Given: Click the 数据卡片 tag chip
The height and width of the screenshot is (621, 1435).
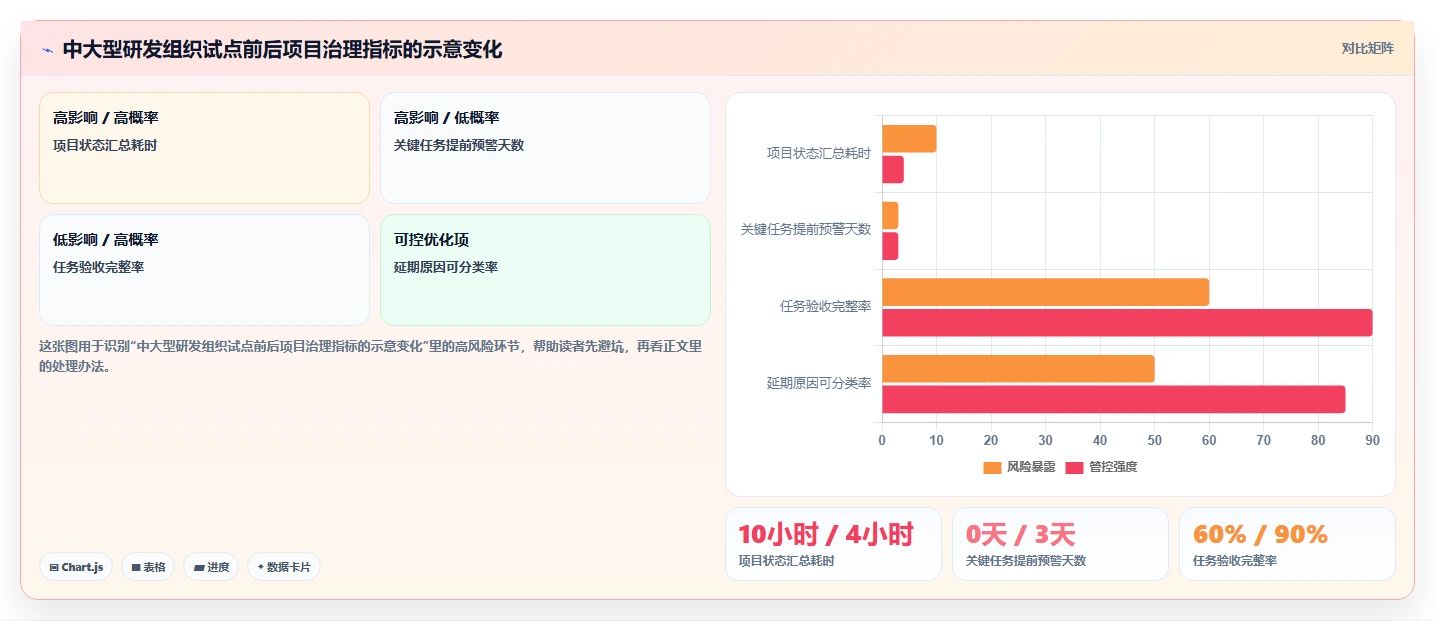Looking at the screenshot, I should (283, 567).
